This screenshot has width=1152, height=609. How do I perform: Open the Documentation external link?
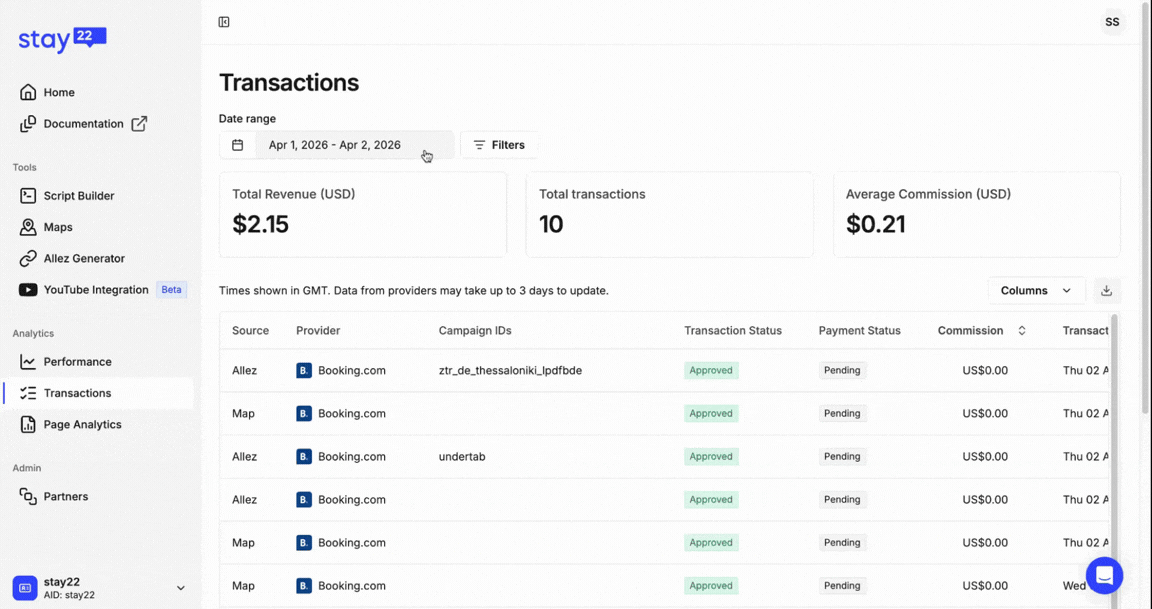(x=84, y=124)
